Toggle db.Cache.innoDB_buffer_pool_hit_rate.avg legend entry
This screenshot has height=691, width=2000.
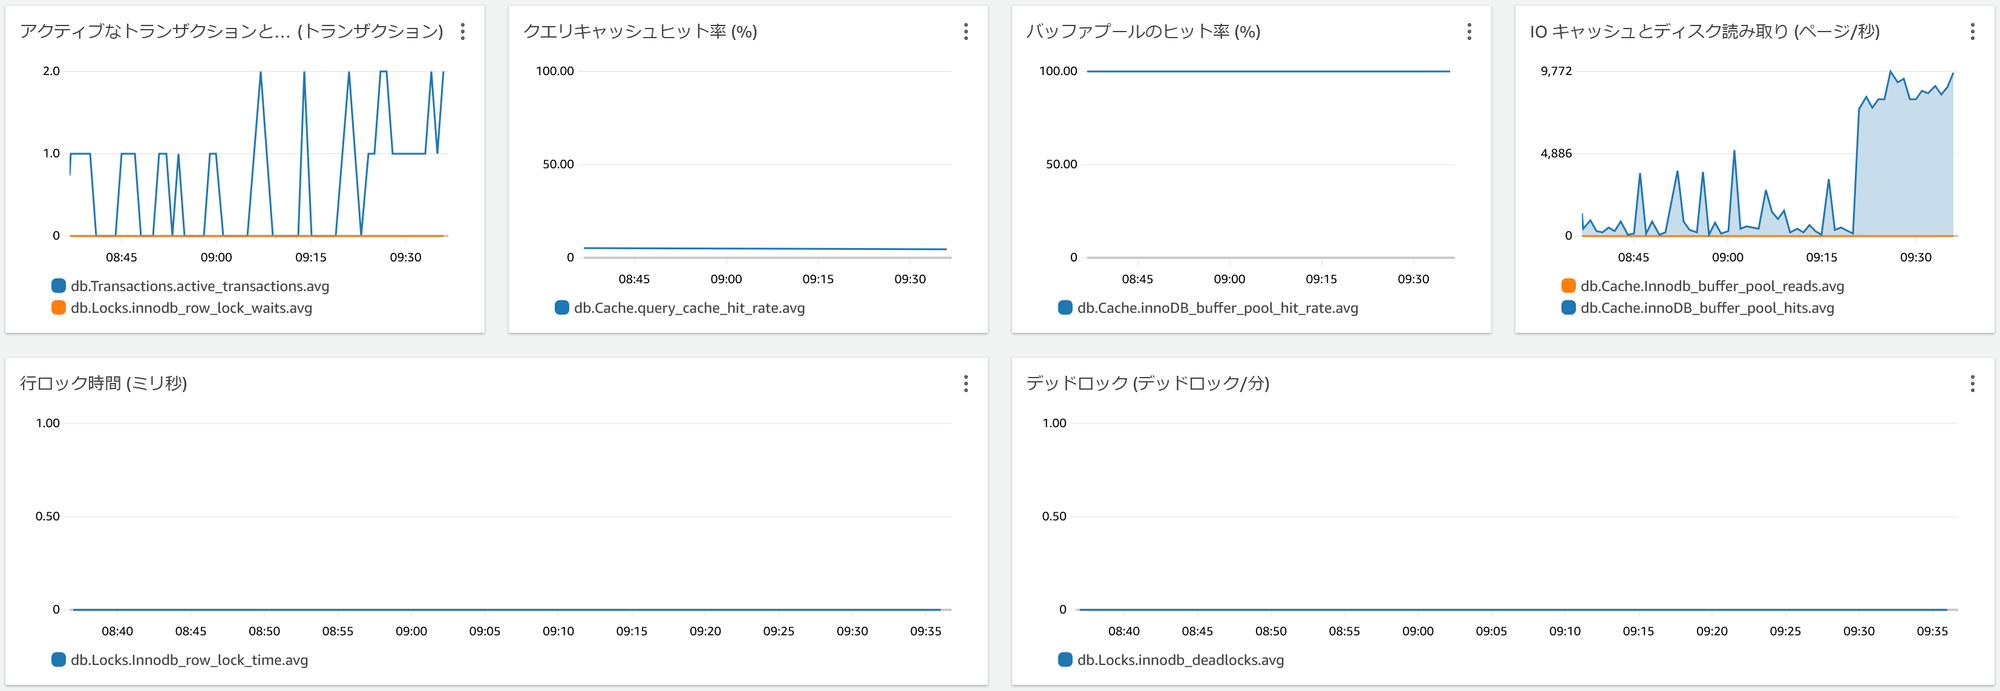pos(1208,308)
